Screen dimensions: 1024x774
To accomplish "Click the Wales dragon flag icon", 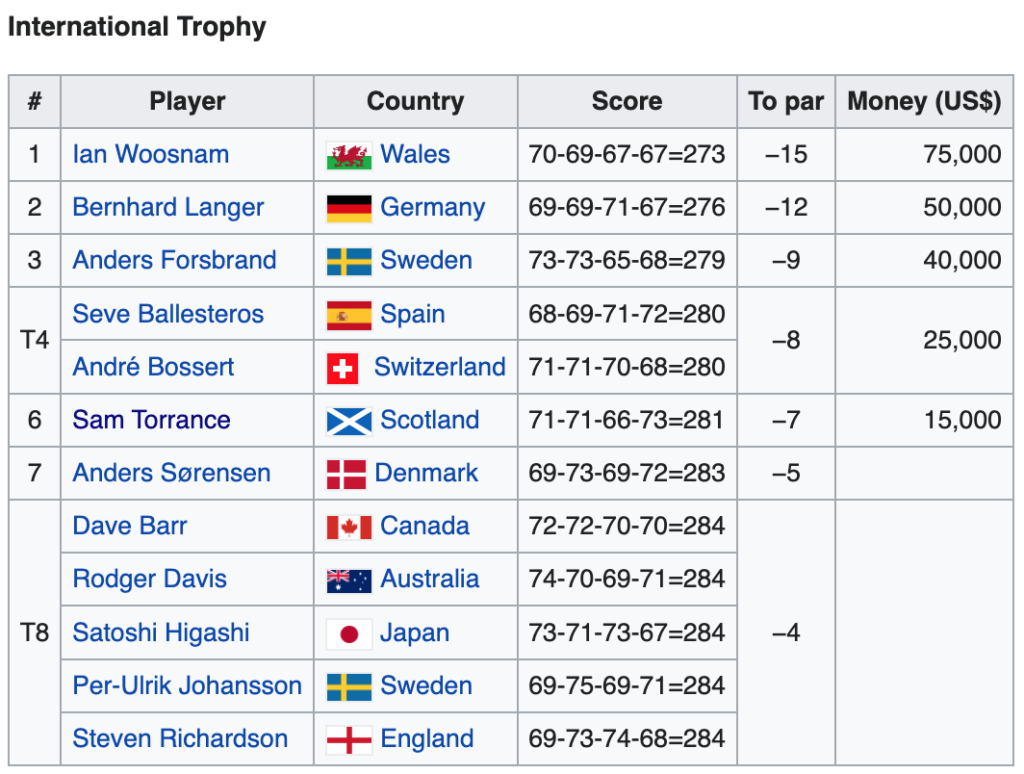I will click(x=349, y=156).
